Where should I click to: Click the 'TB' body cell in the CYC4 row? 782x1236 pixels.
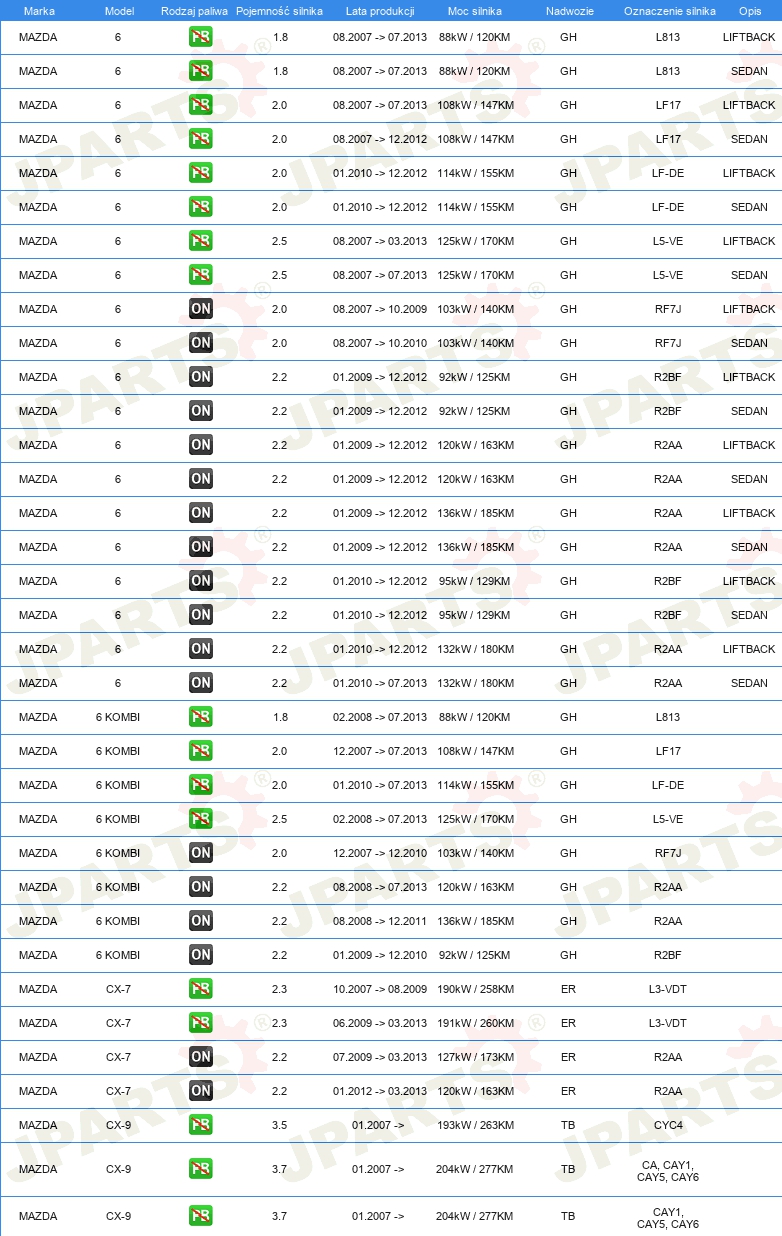[568, 1125]
